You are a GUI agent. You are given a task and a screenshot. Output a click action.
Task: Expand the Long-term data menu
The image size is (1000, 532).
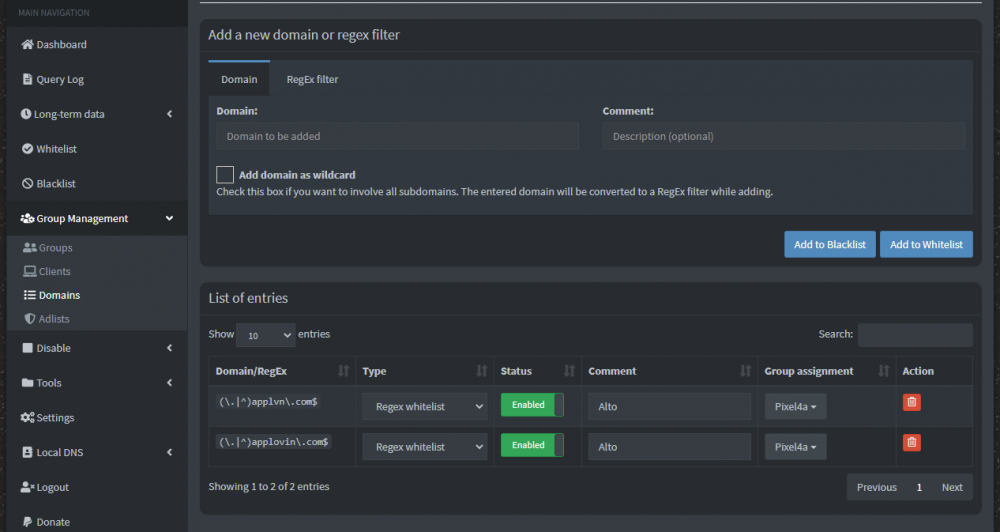[x=93, y=114]
